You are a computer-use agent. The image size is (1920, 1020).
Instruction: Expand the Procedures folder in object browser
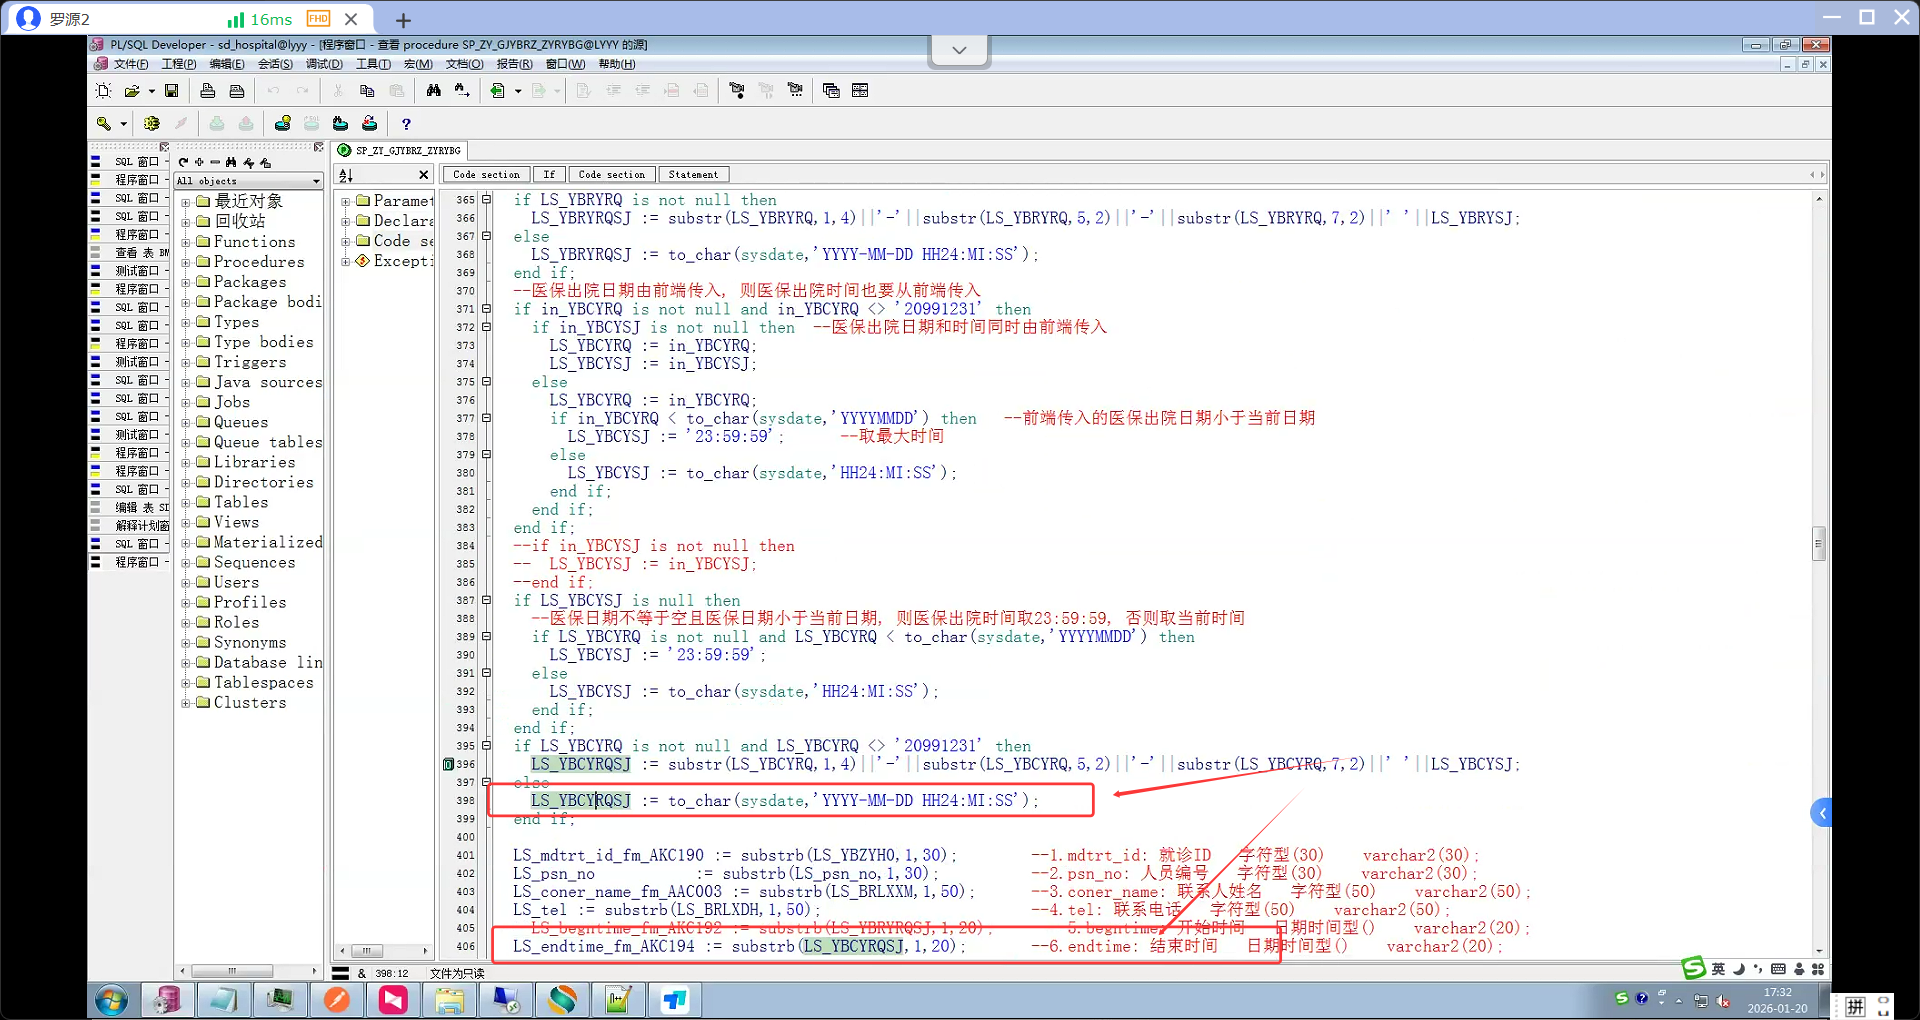pyautogui.click(x=186, y=262)
